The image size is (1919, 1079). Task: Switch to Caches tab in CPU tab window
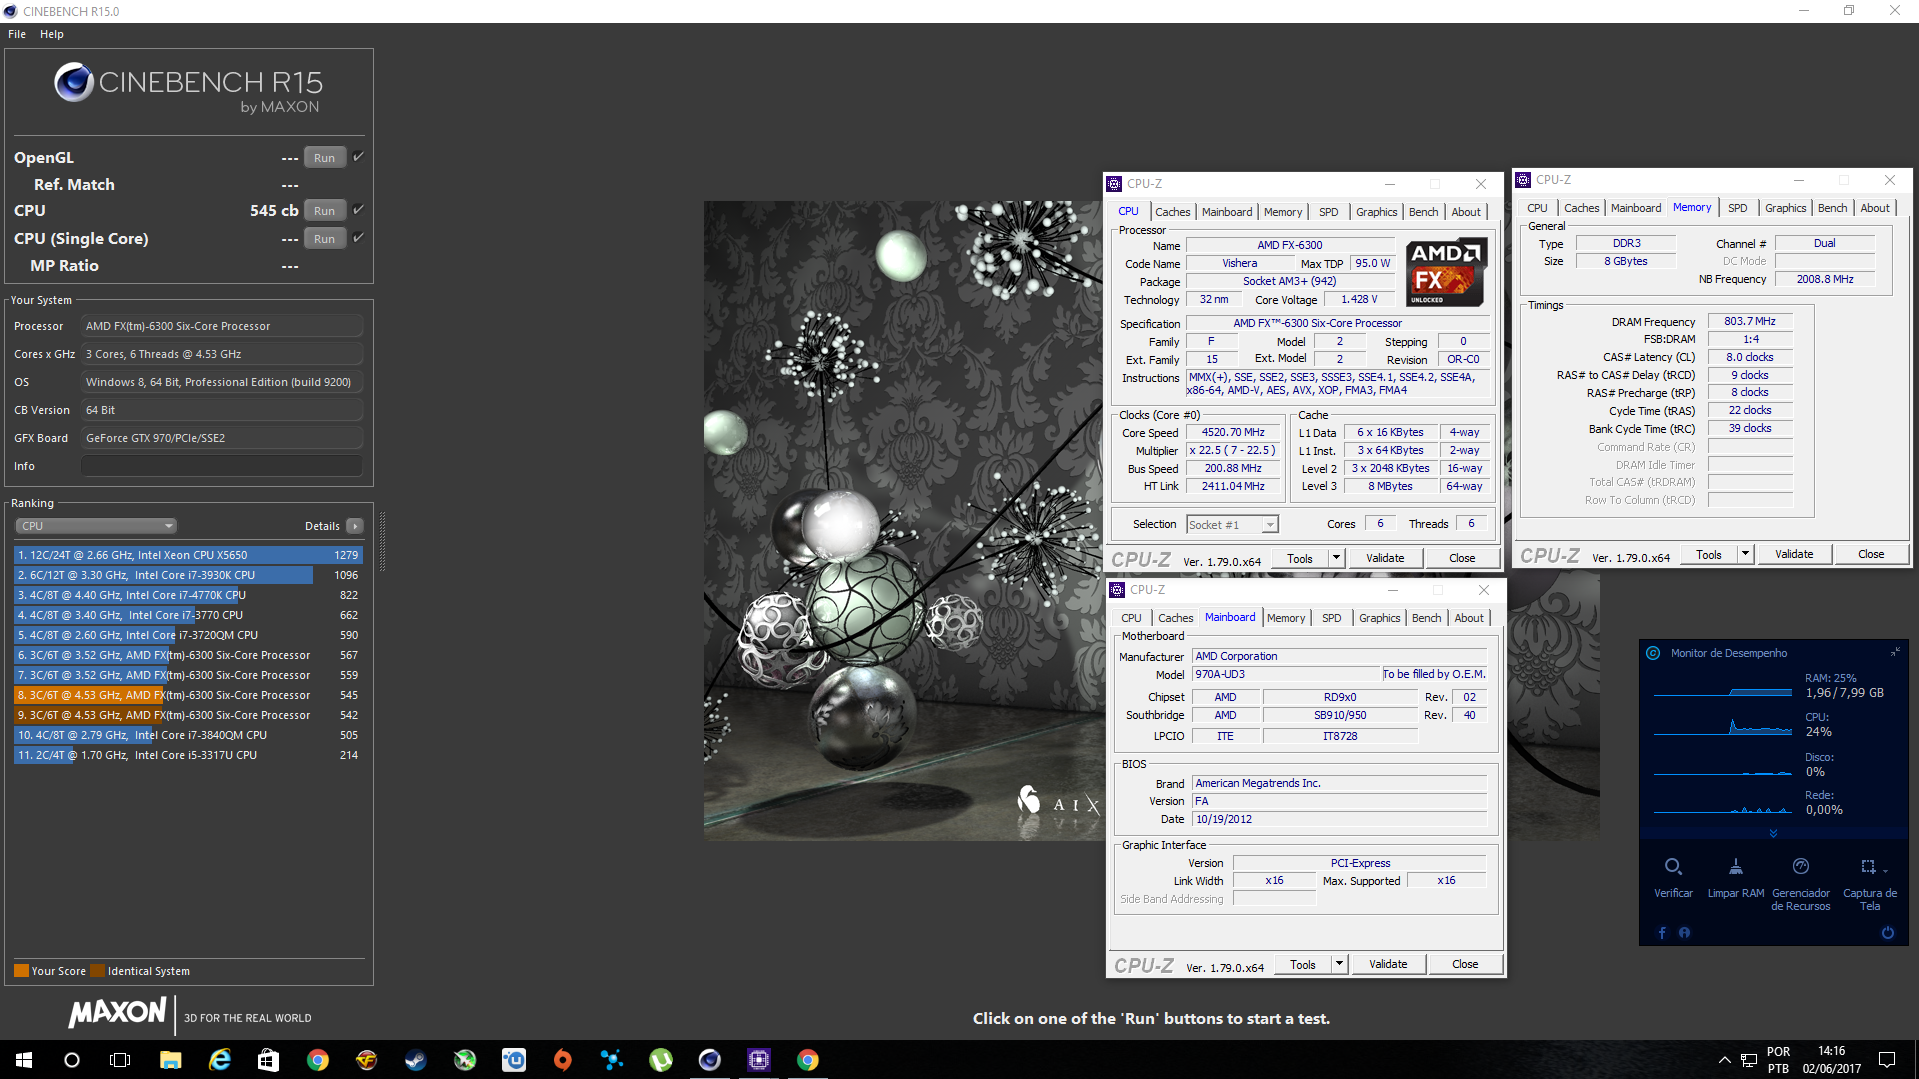click(1172, 212)
